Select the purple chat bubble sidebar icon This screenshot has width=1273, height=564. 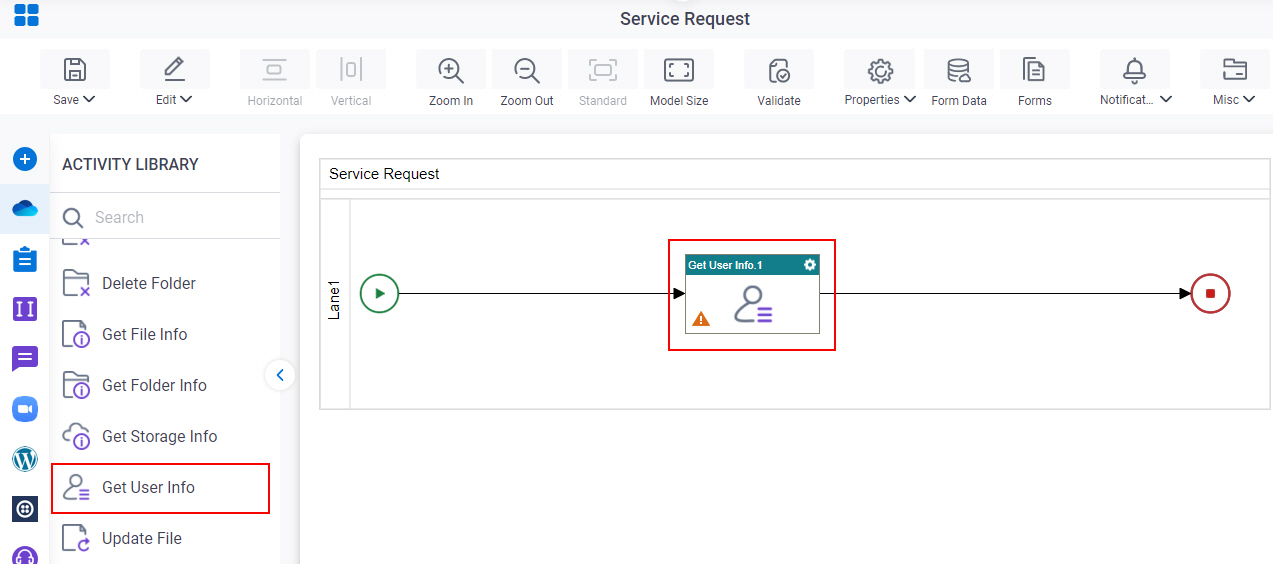pyautogui.click(x=25, y=358)
